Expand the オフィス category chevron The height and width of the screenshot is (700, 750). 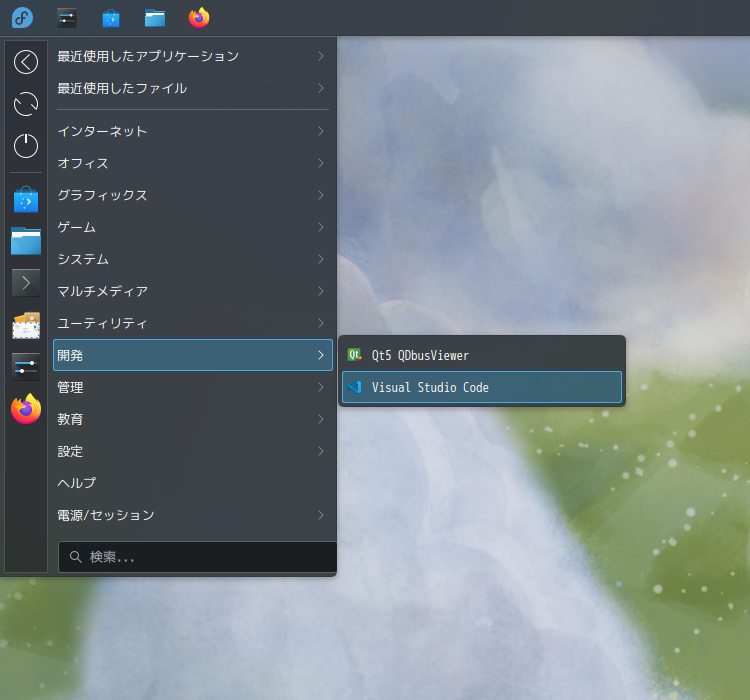[x=321, y=163]
